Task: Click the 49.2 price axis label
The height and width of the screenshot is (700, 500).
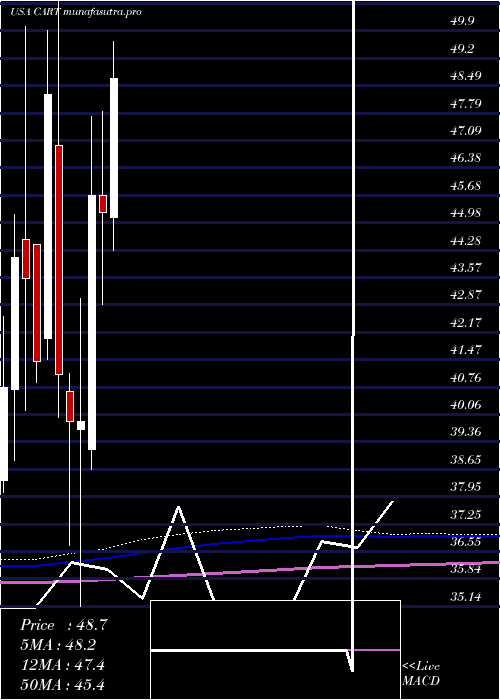Action: tap(462, 48)
